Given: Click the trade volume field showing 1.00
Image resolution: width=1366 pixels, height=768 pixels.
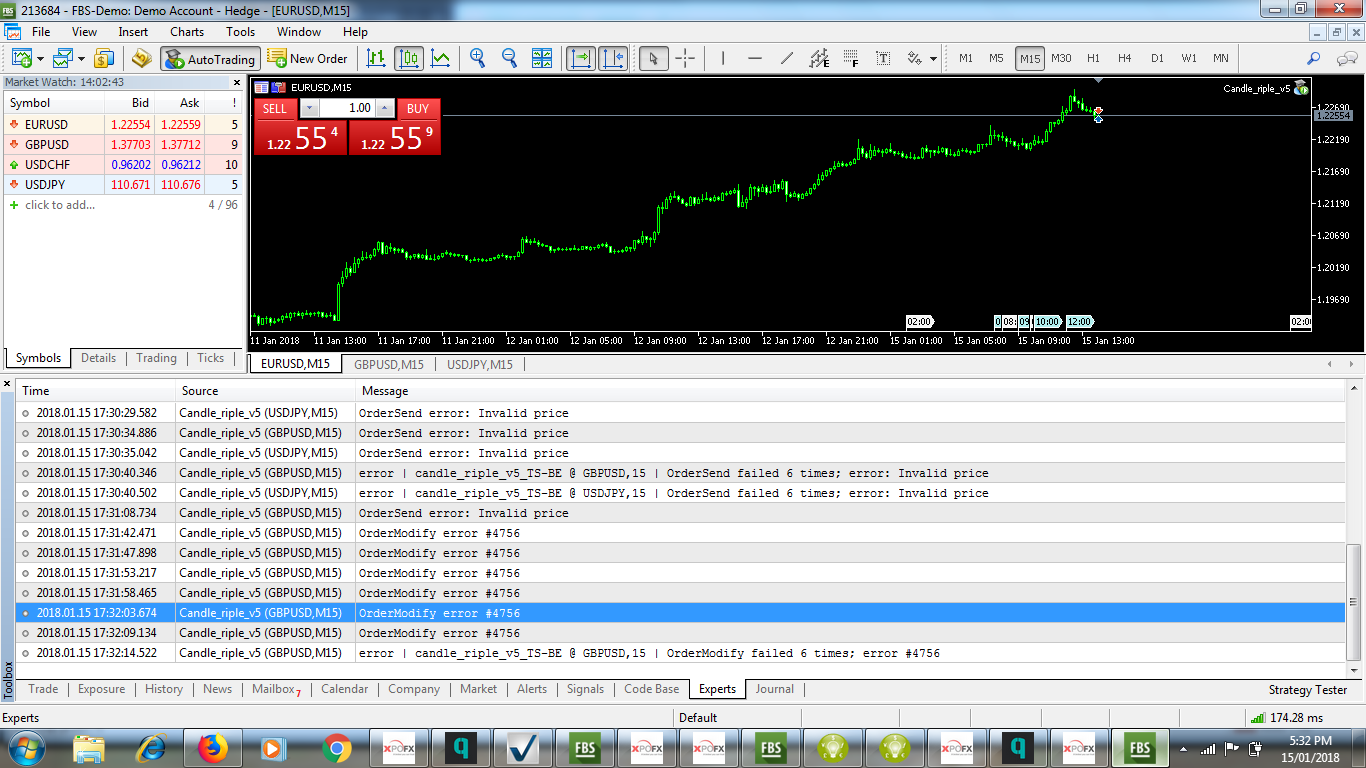Looking at the screenshot, I should point(347,108).
